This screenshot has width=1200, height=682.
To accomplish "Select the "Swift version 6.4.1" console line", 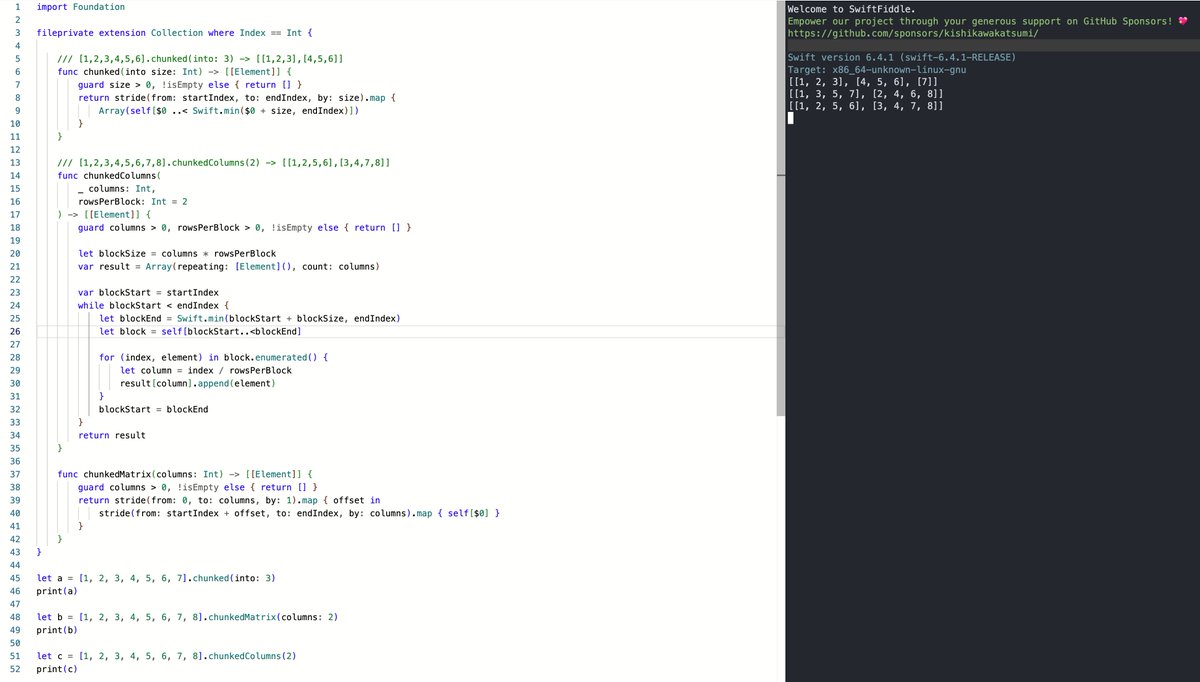I will tap(902, 57).
